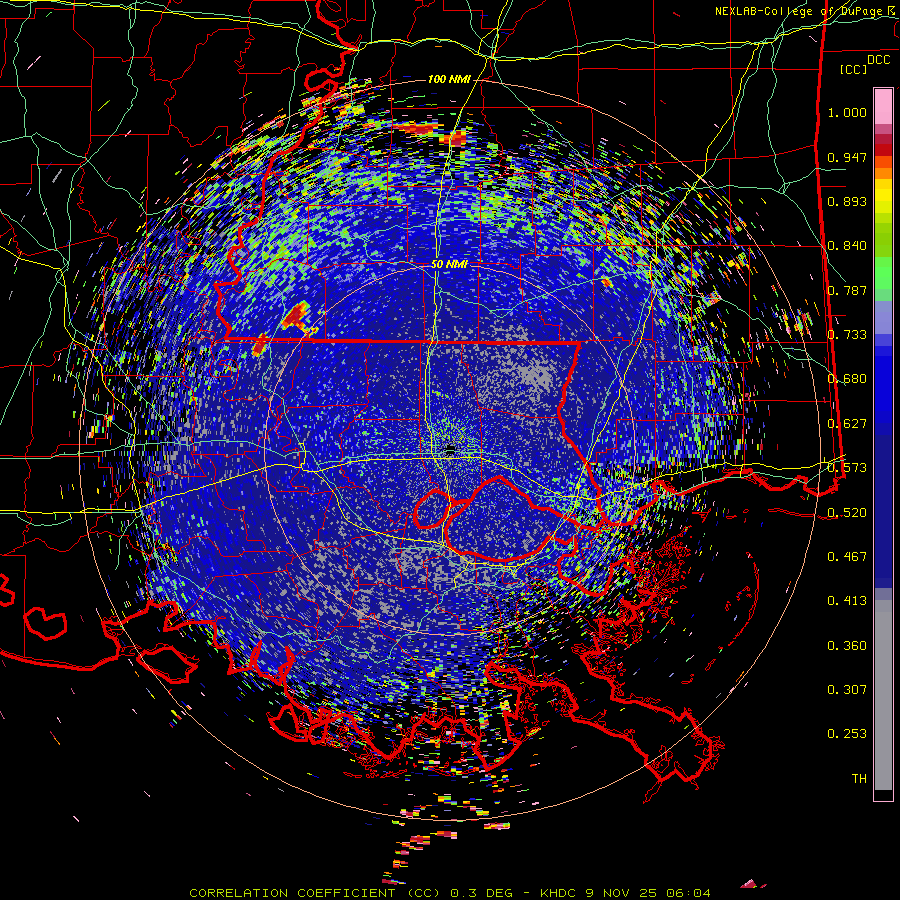Click the 0.627 color scale value
Screen dimensions: 900x900
[847, 424]
